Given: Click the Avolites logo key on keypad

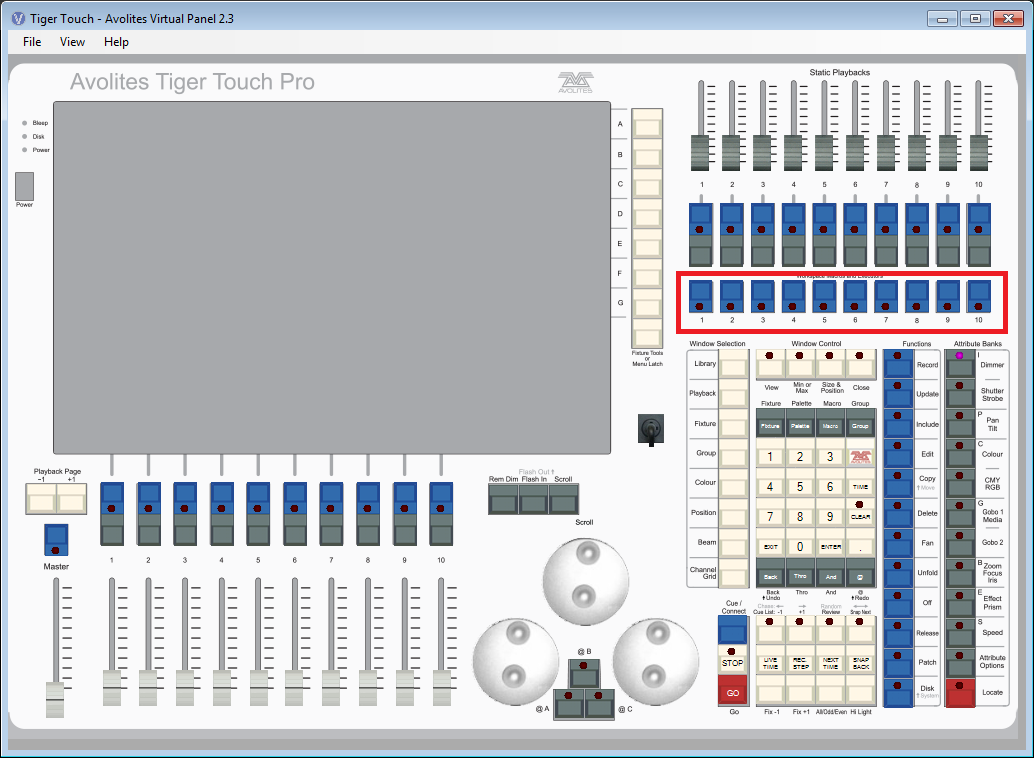Looking at the screenshot, I should tap(860, 457).
